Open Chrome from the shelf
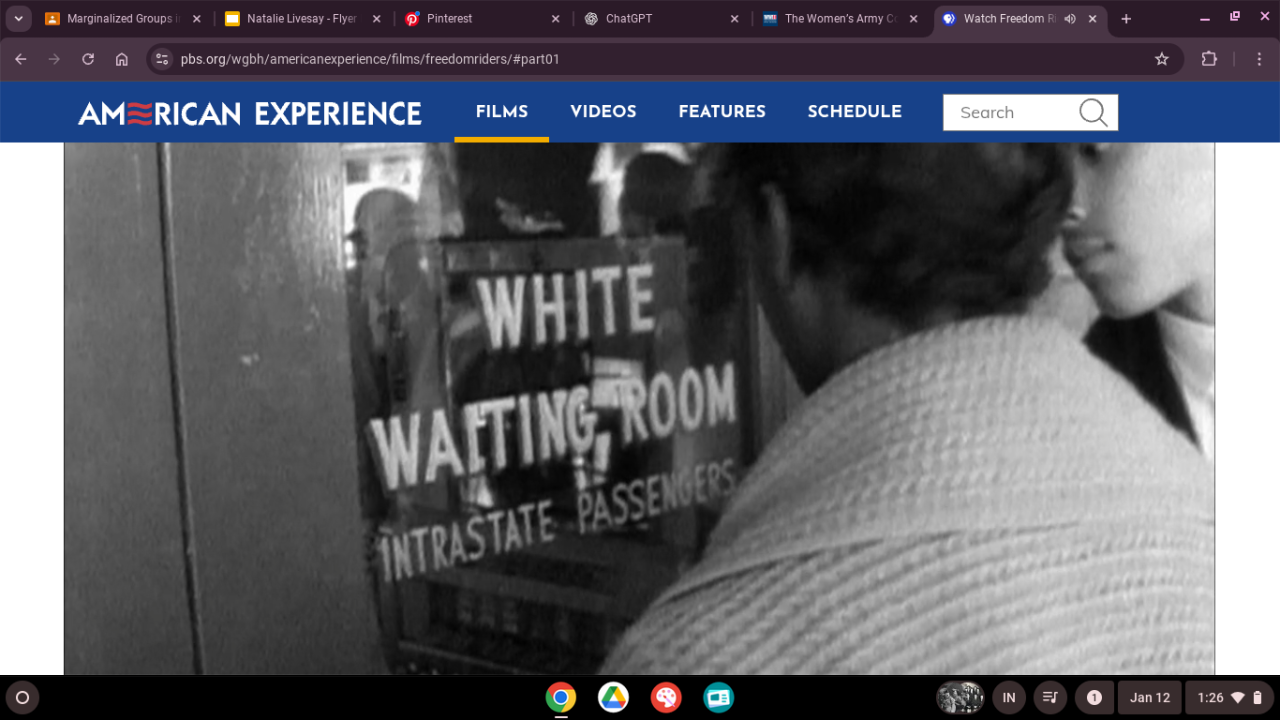 pyautogui.click(x=561, y=697)
